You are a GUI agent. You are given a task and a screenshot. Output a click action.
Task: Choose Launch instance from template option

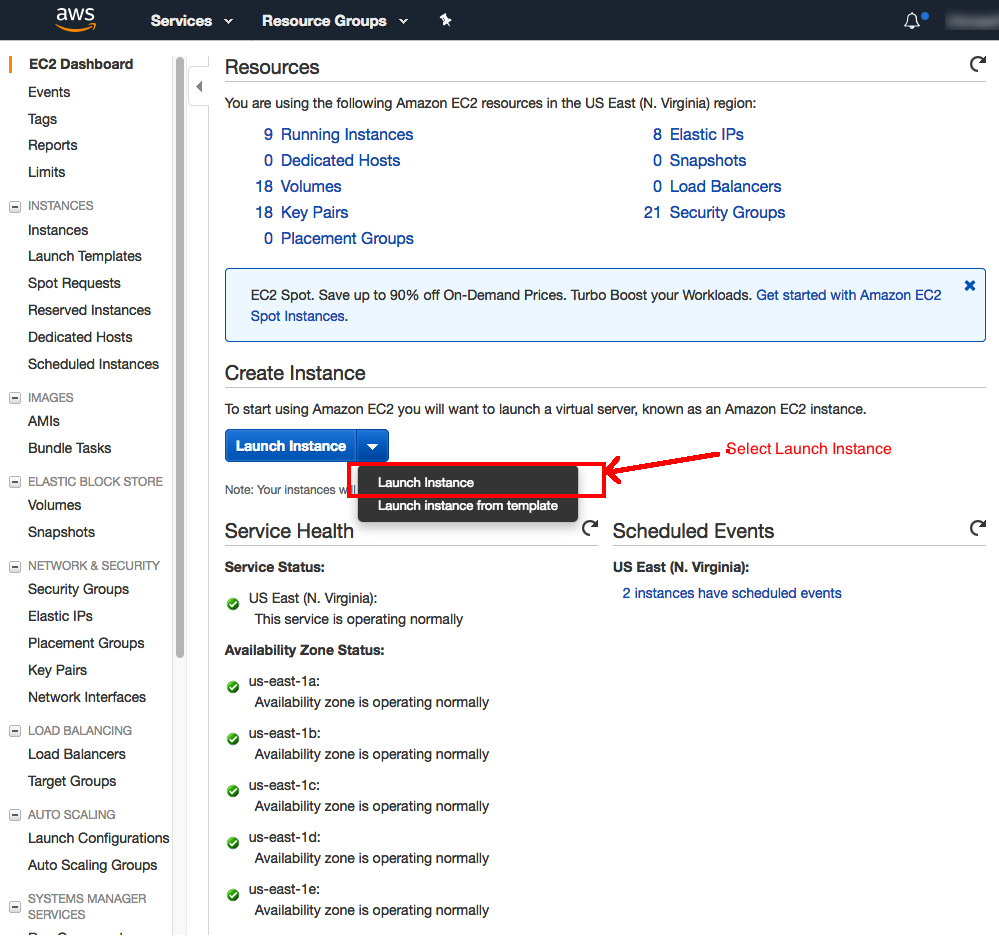click(x=468, y=506)
